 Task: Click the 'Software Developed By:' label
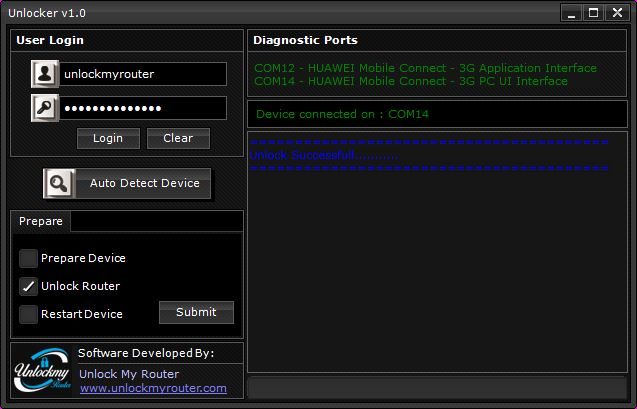[x=146, y=353]
